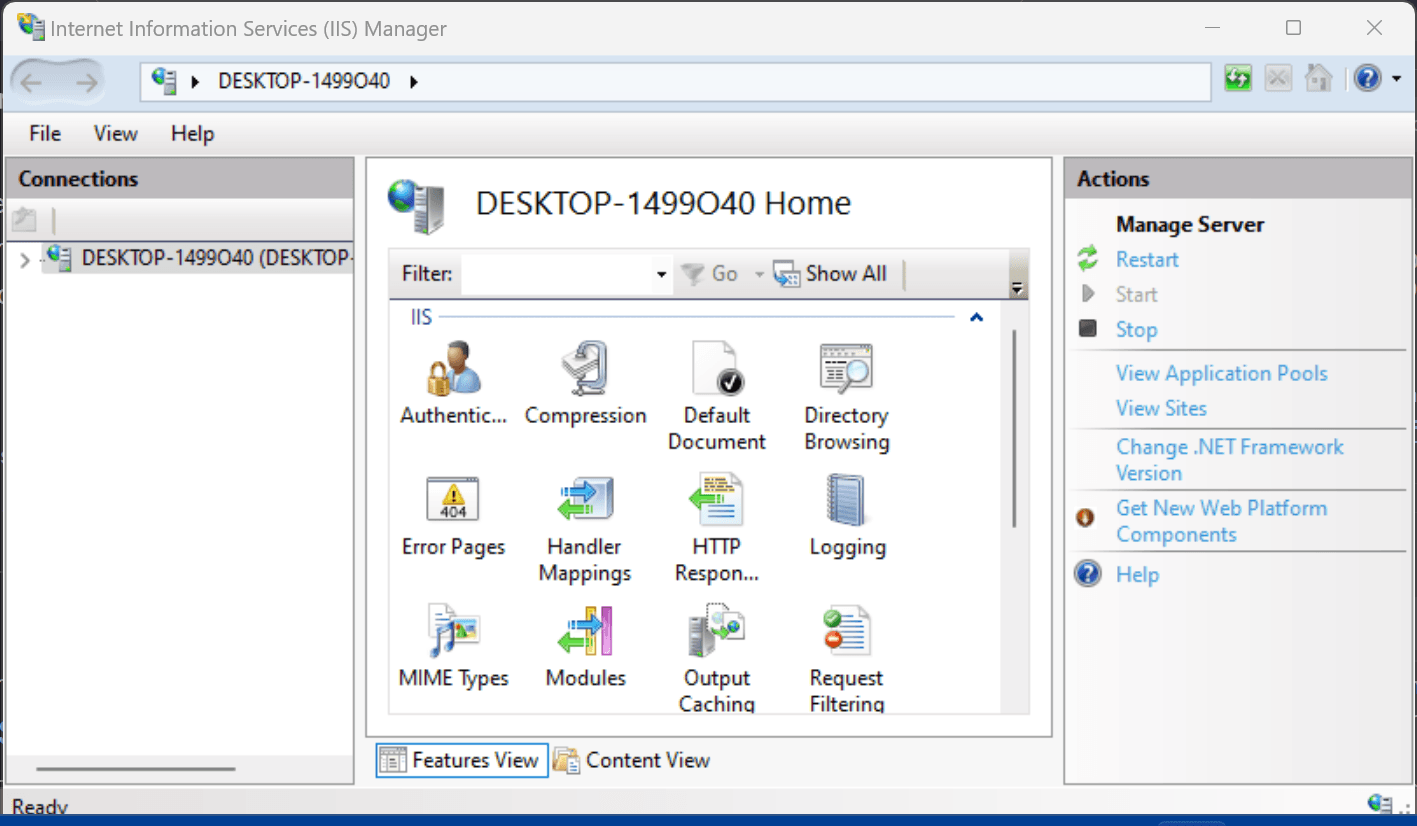This screenshot has width=1417, height=826.
Task: Open View Application Pools
Action: click(x=1221, y=372)
